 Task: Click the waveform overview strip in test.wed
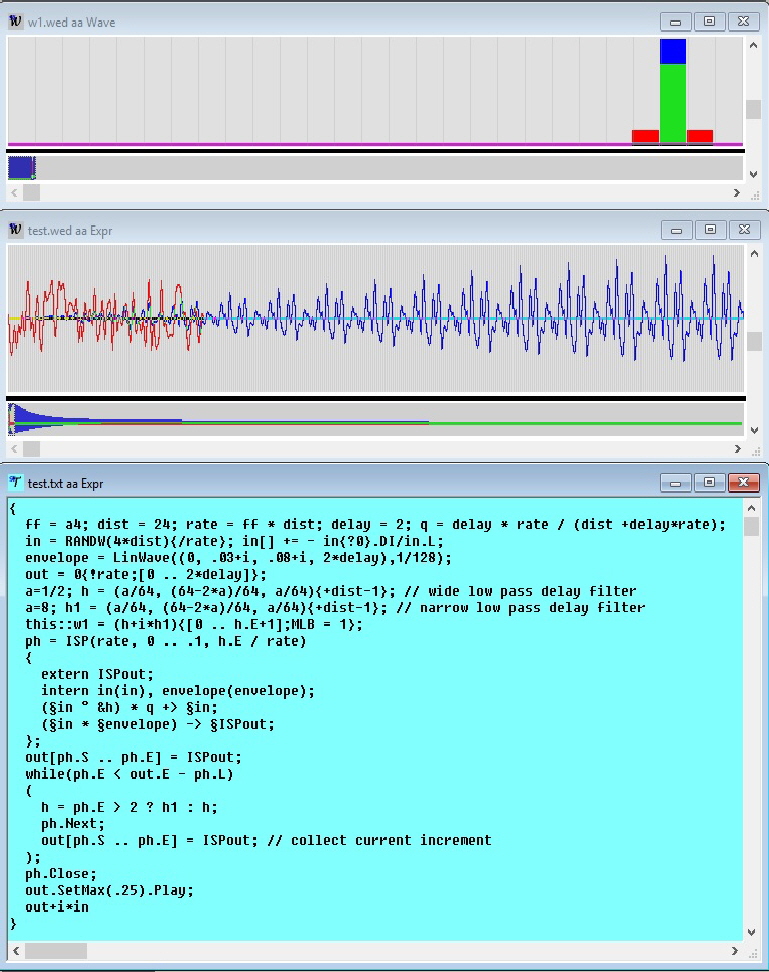pyautogui.click(x=375, y=418)
